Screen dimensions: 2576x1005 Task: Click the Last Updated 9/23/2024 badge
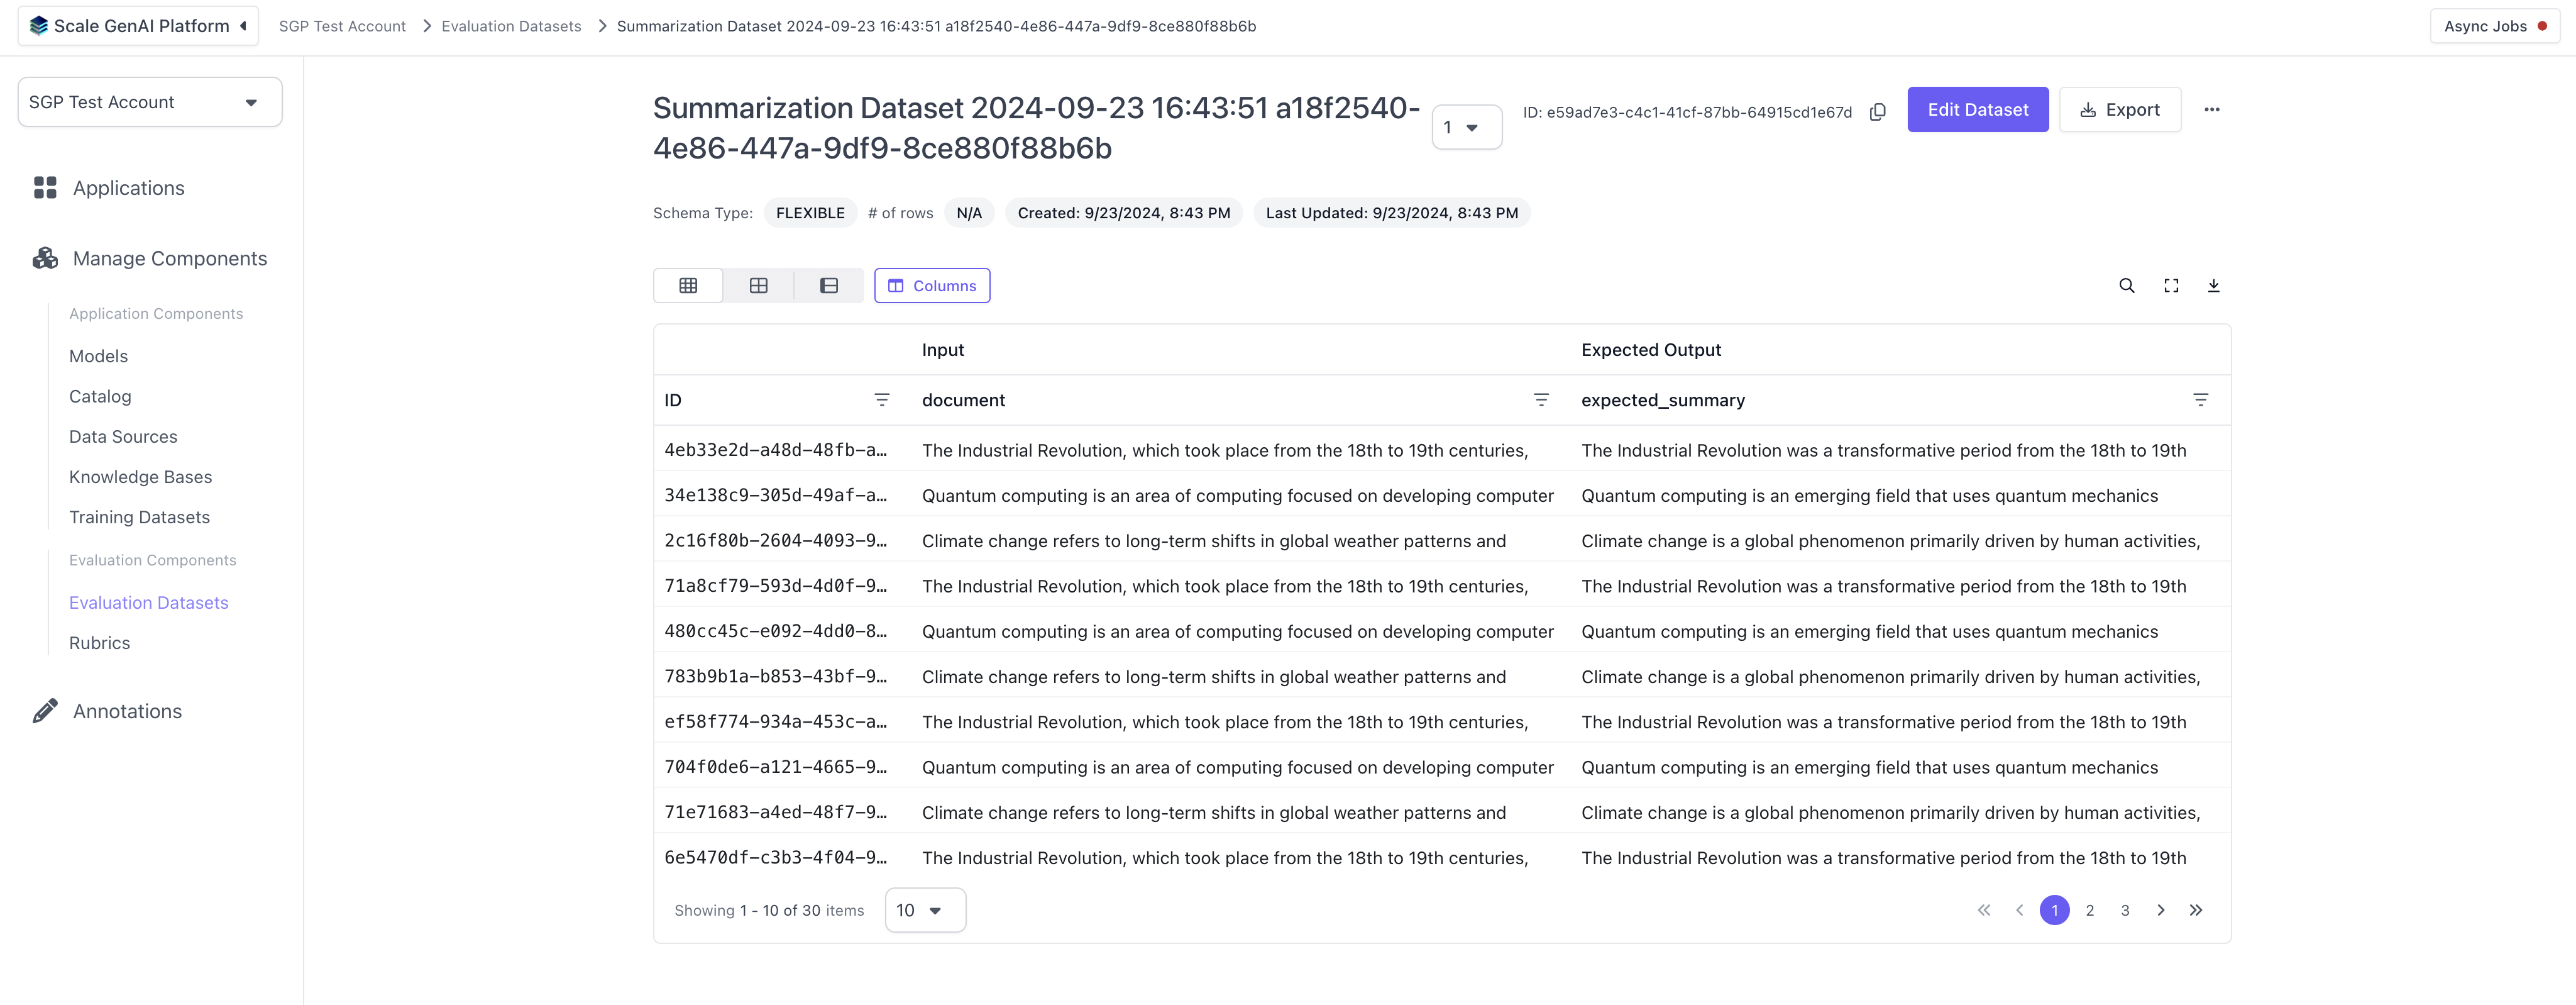[x=1391, y=213]
